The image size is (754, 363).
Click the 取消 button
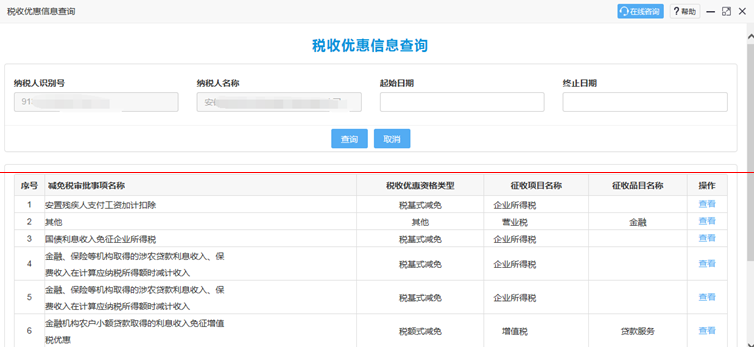(x=392, y=139)
